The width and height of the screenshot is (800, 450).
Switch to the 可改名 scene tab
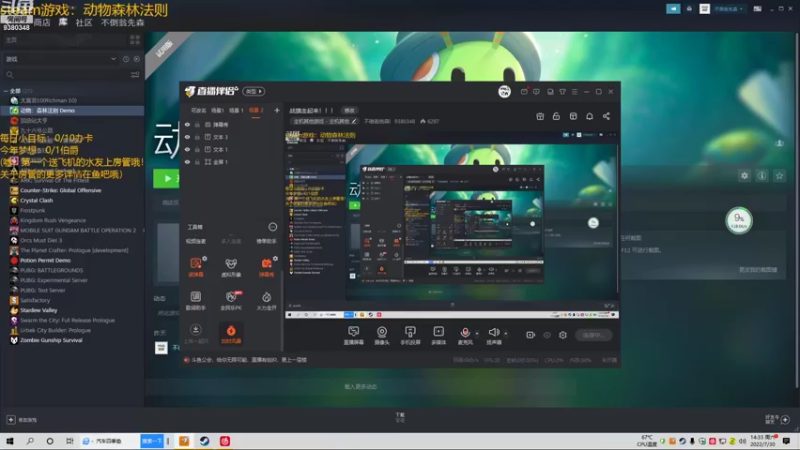(x=198, y=110)
